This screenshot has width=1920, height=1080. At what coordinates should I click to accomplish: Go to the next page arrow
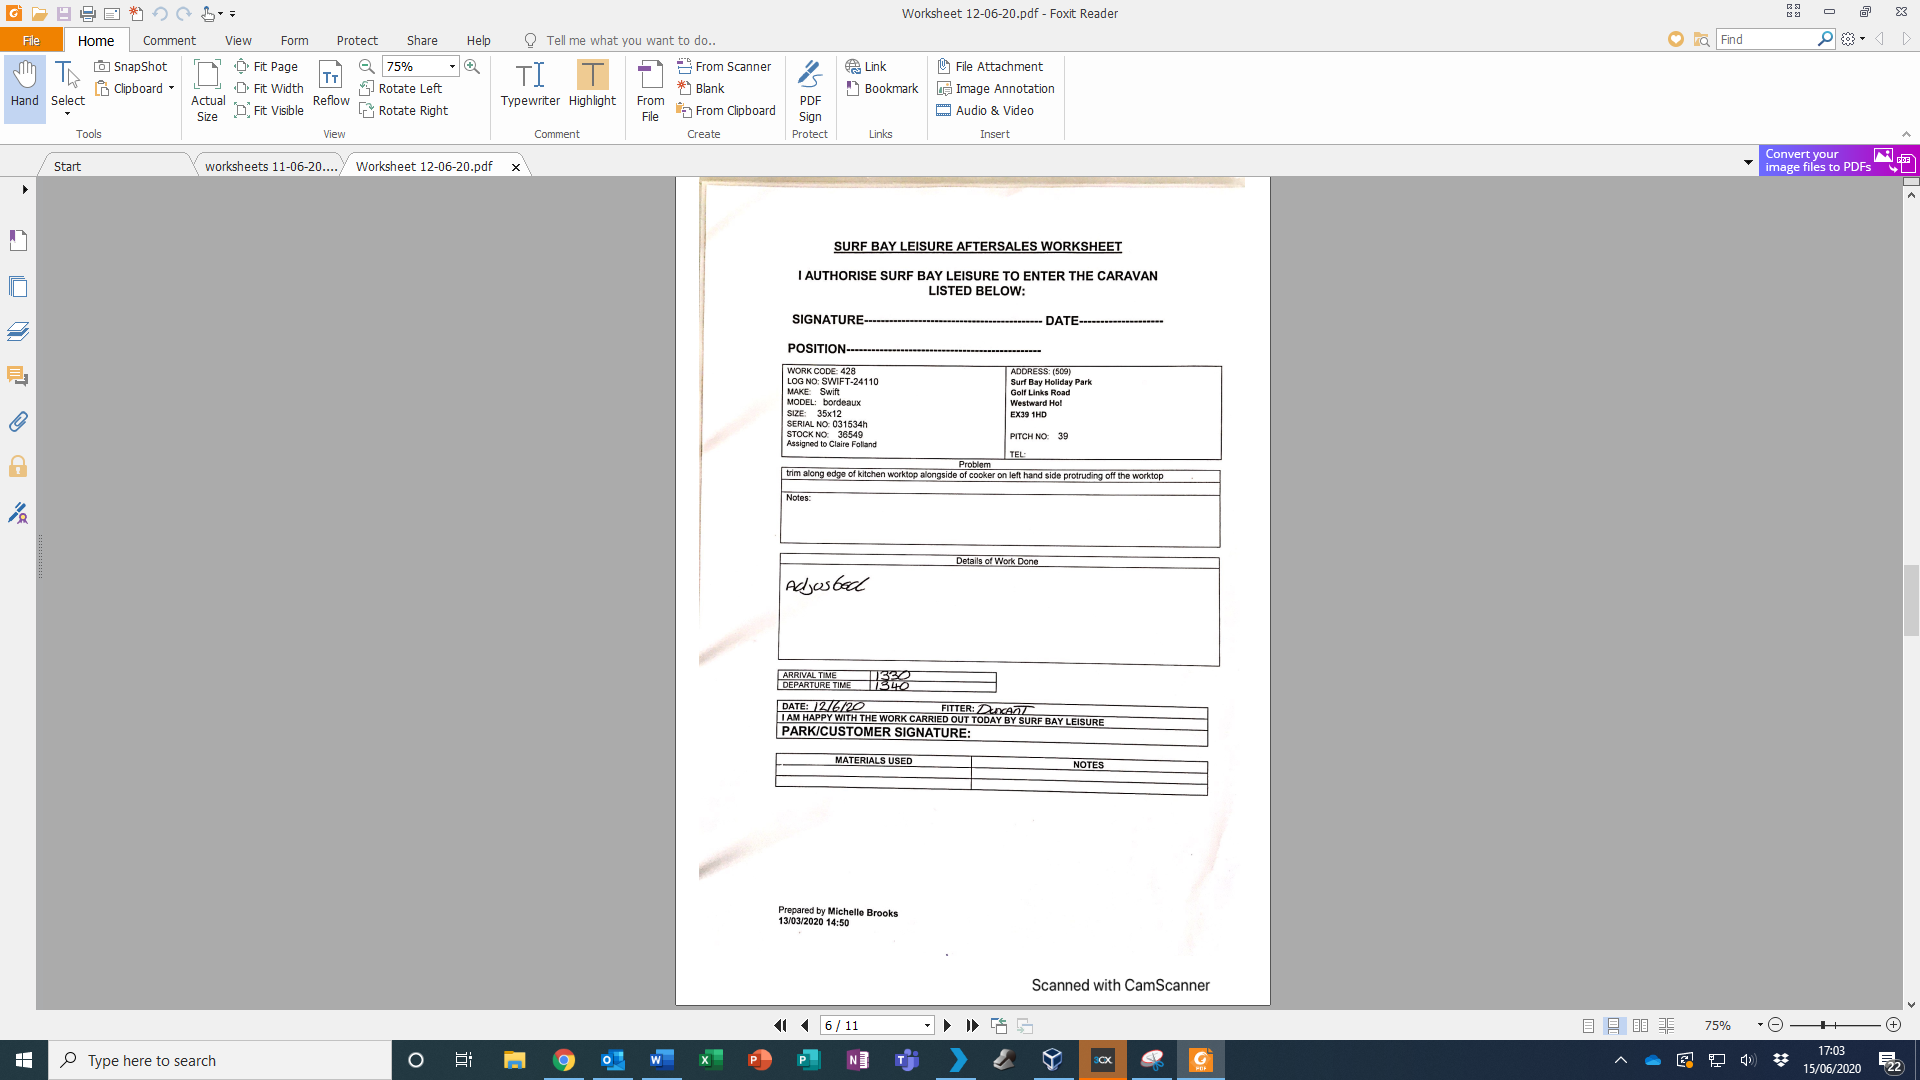click(947, 1025)
